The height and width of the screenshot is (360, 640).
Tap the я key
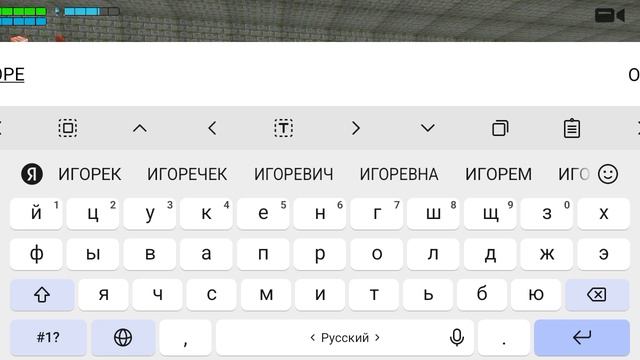(x=103, y=294)
